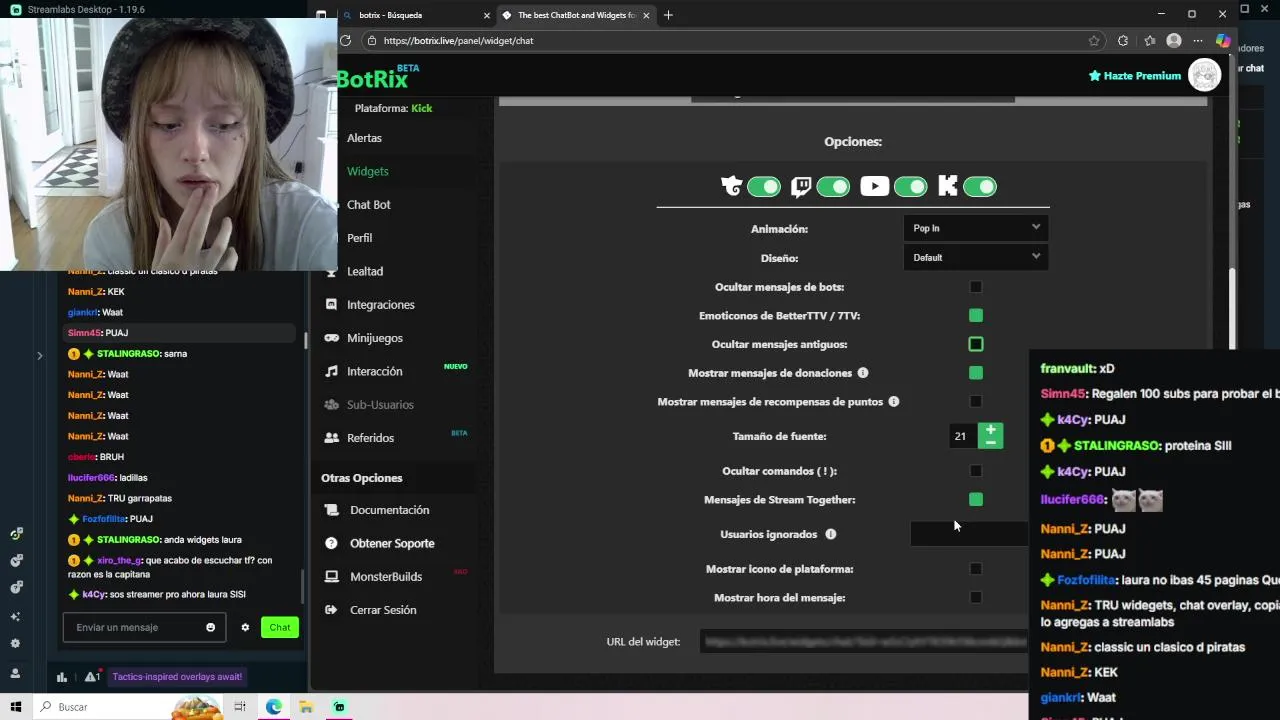Open the Diseño dropdown set to Default
The image size is (1280, 720).
click(975, 257)
